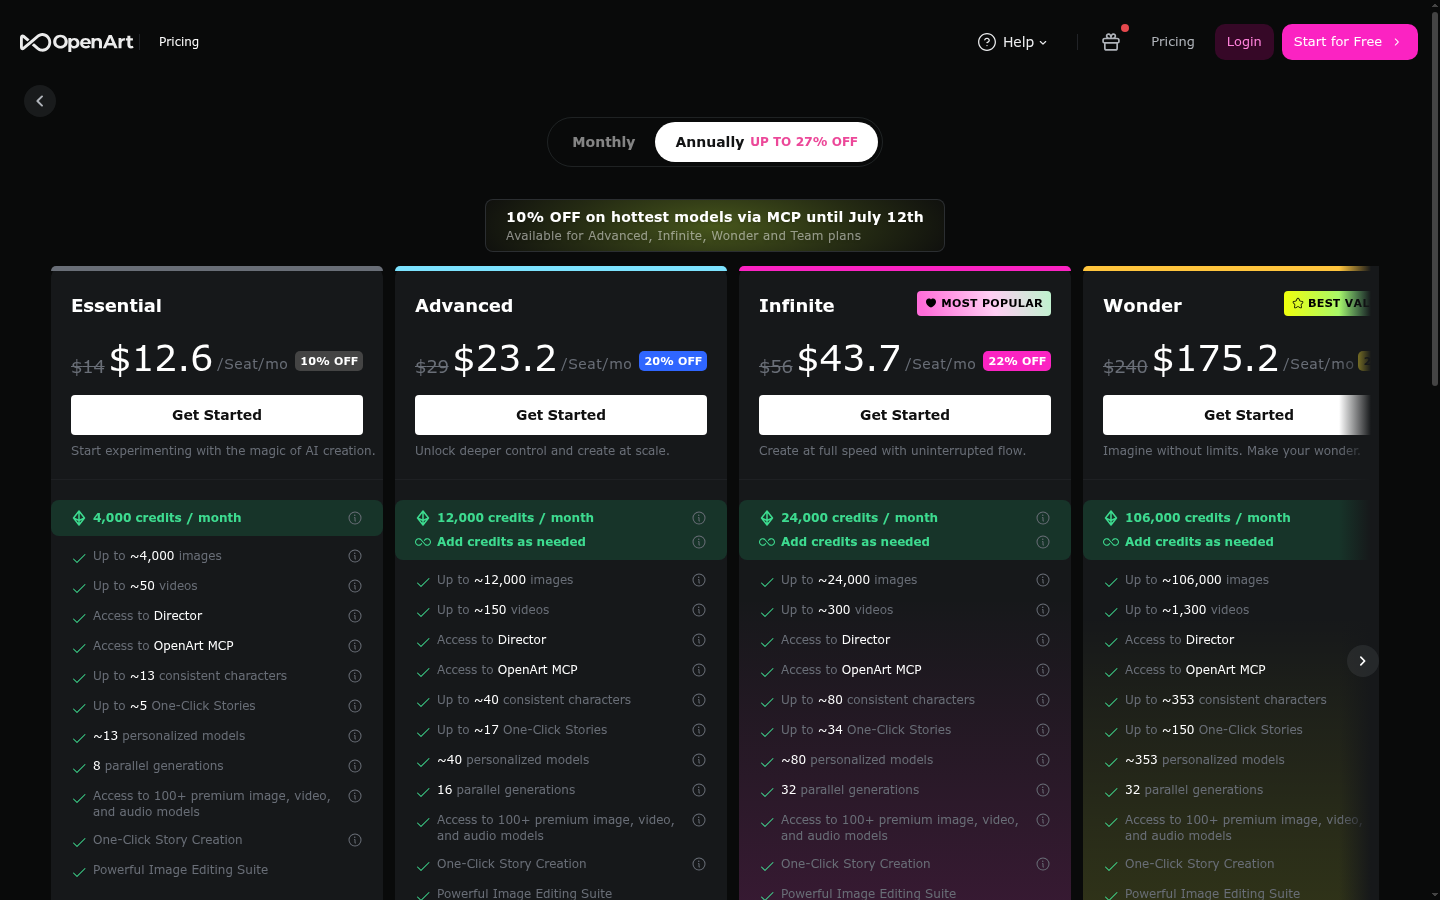
Task: Open the OpenArt logo home link
Action: pos(77,42)
